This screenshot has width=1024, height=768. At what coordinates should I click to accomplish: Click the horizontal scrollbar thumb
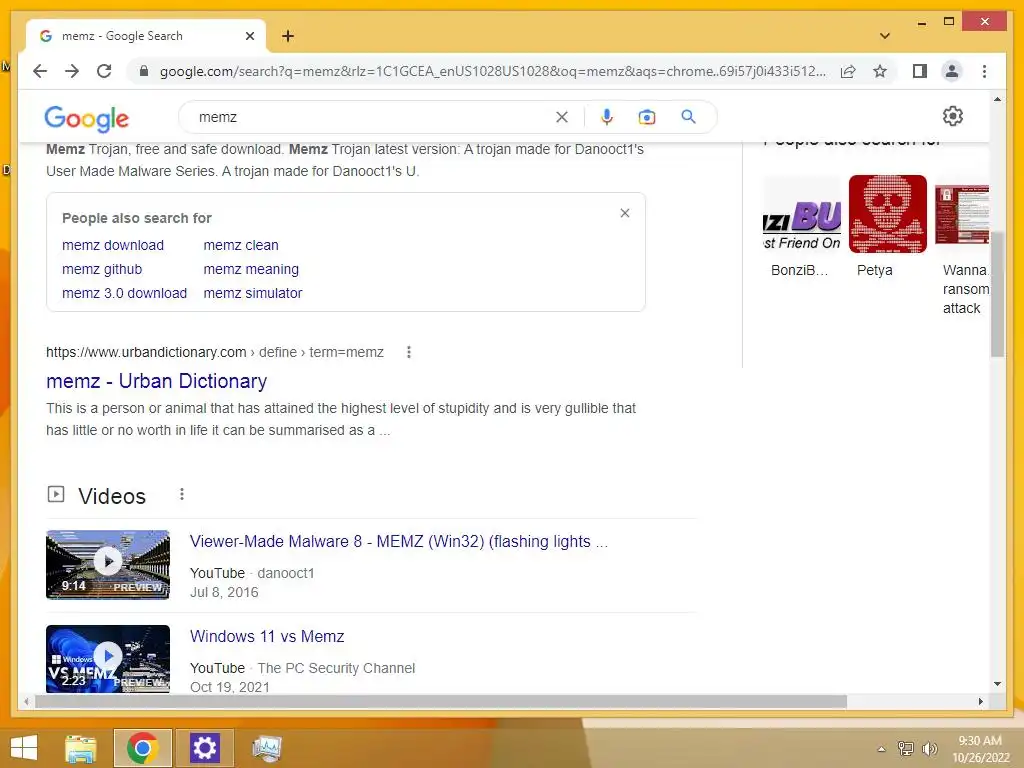[x=441, y=701]
